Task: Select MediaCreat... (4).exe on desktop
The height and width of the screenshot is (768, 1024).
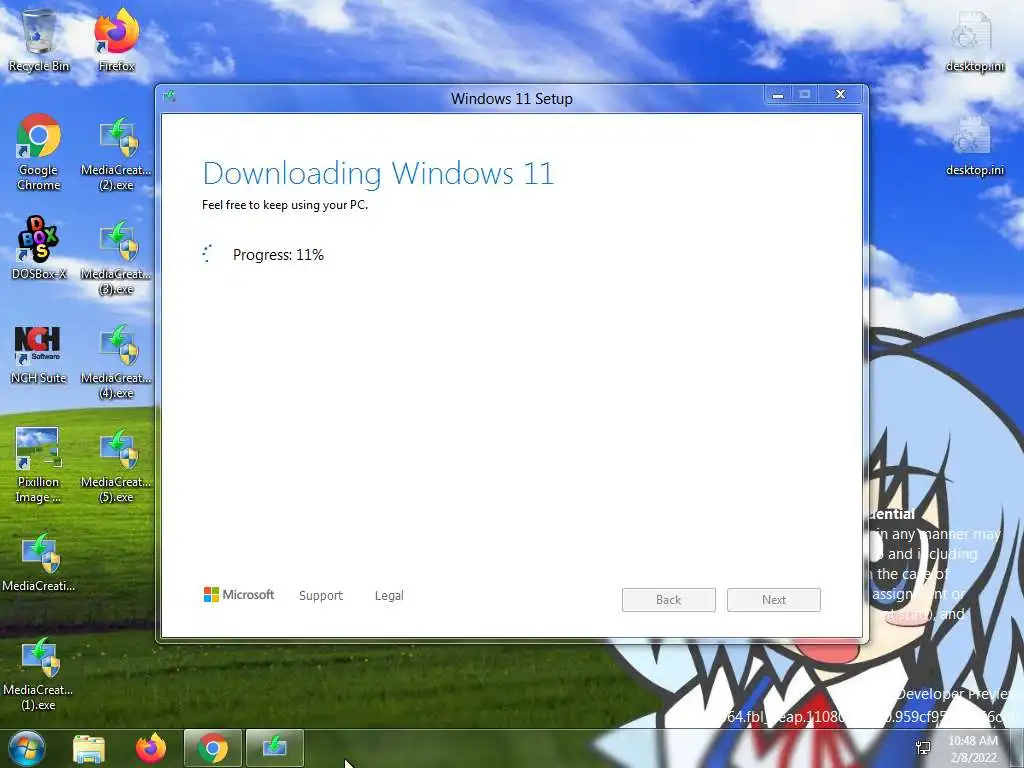Action: pyautogui.click(x=116, y=360)
